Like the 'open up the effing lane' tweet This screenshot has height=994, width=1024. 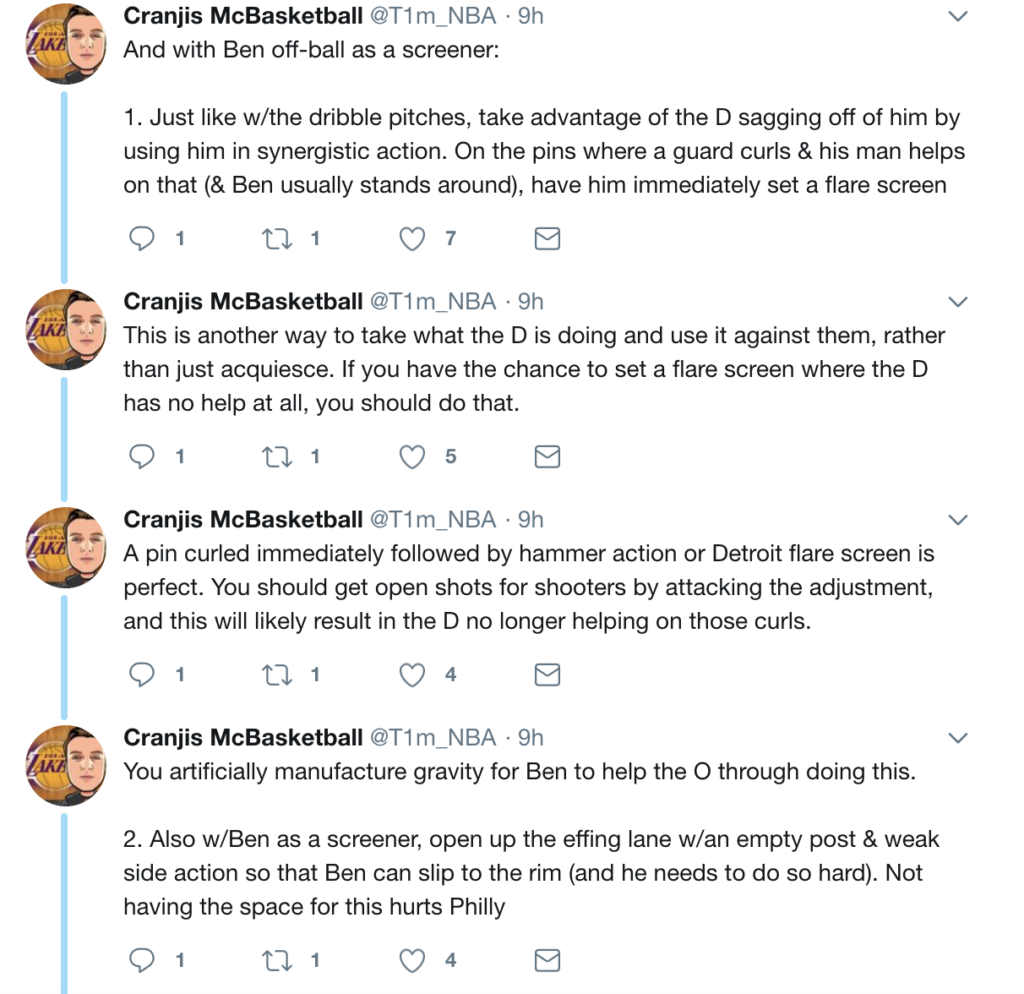pos(412,960)
